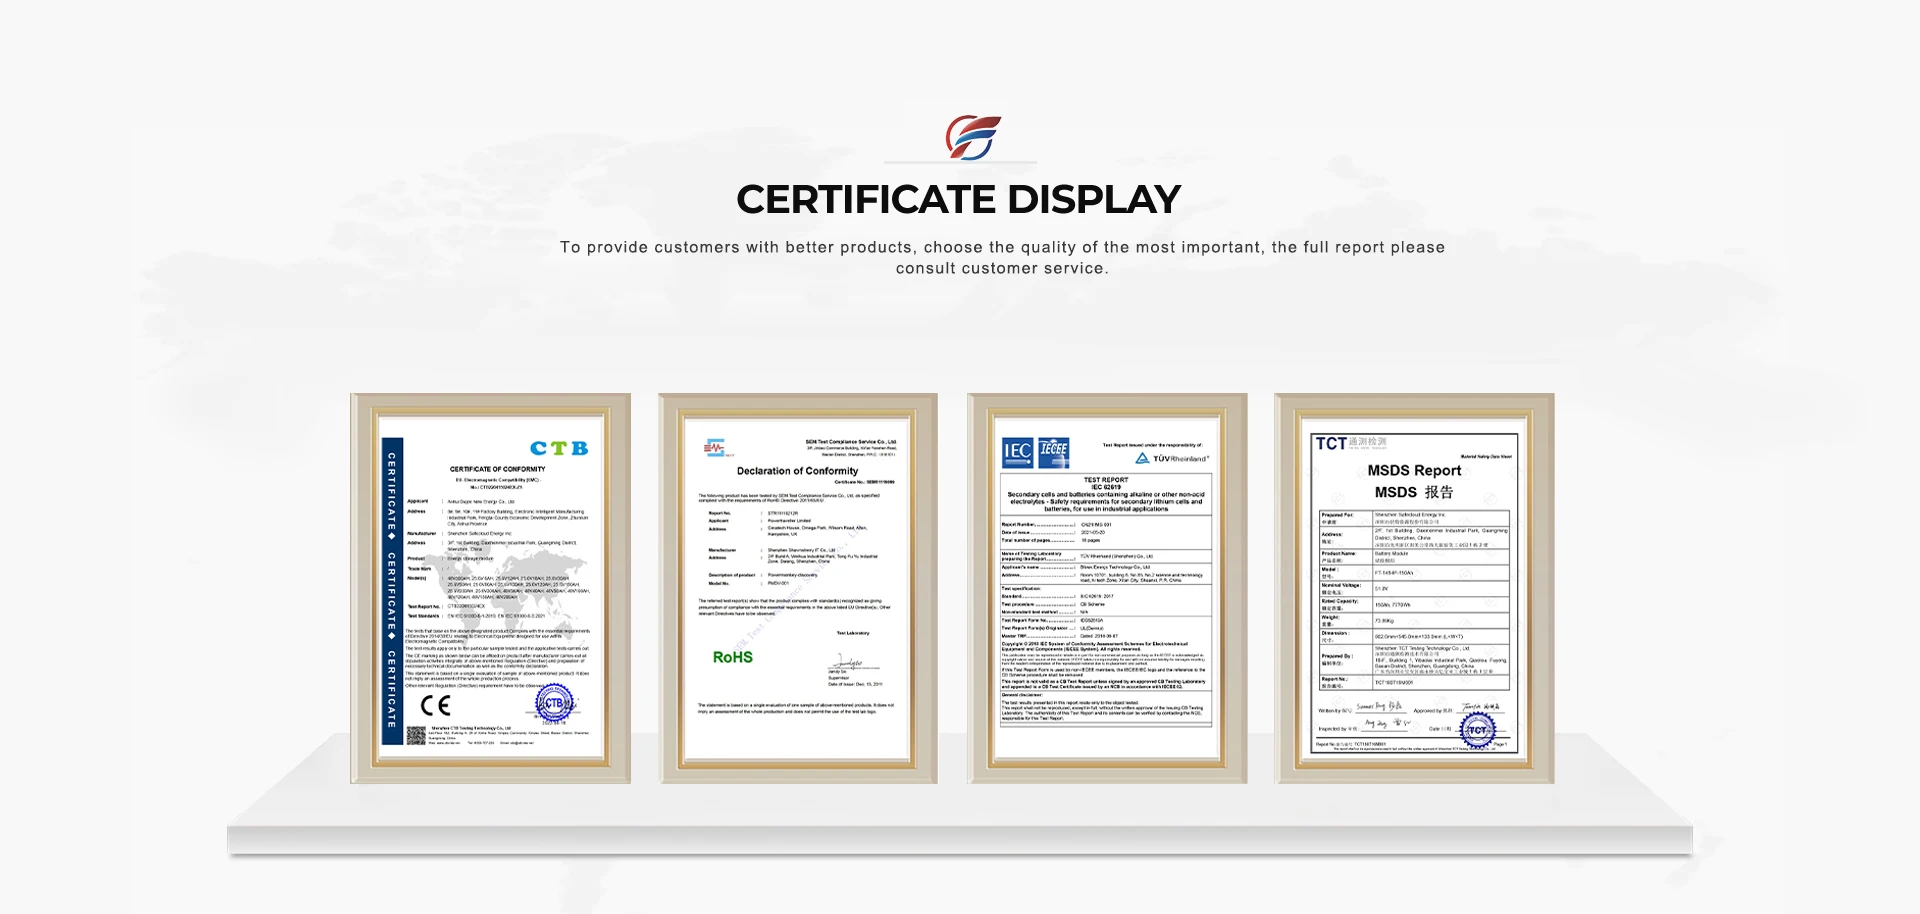Select the IEC logo on the test report

pyautogui.click(x=1017, y=455)
